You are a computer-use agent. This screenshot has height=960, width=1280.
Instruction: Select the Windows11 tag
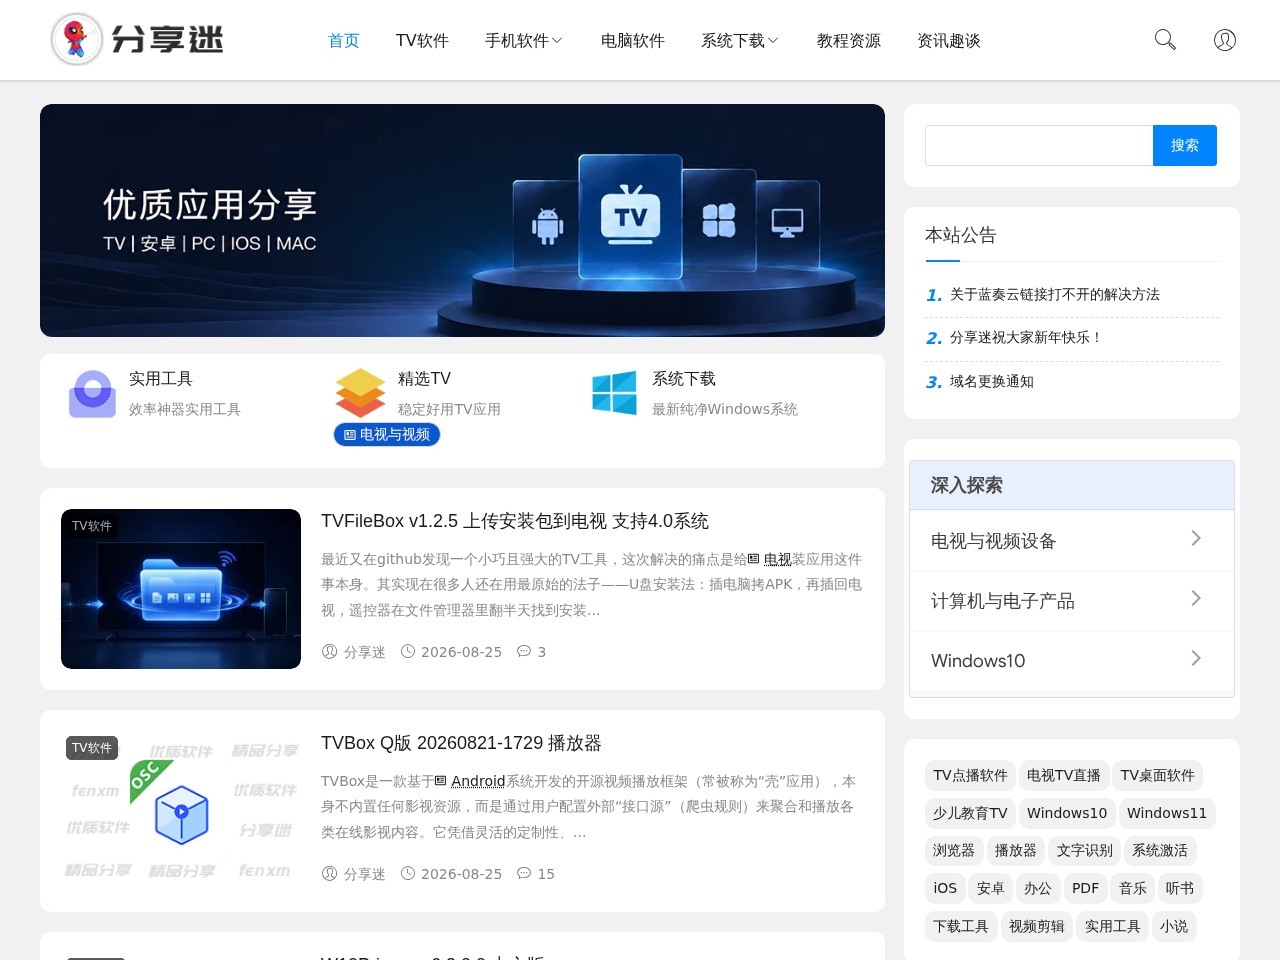point(1167,813)
